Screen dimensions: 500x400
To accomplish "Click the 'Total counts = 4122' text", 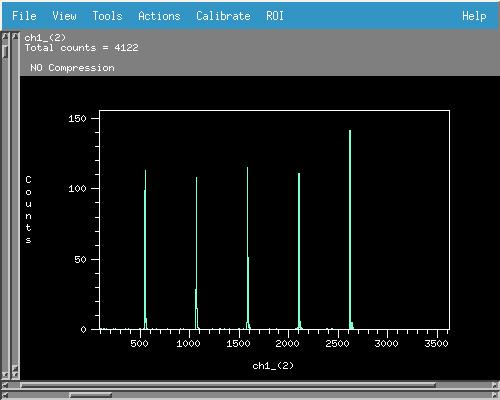I will click(x=81, y=48).
